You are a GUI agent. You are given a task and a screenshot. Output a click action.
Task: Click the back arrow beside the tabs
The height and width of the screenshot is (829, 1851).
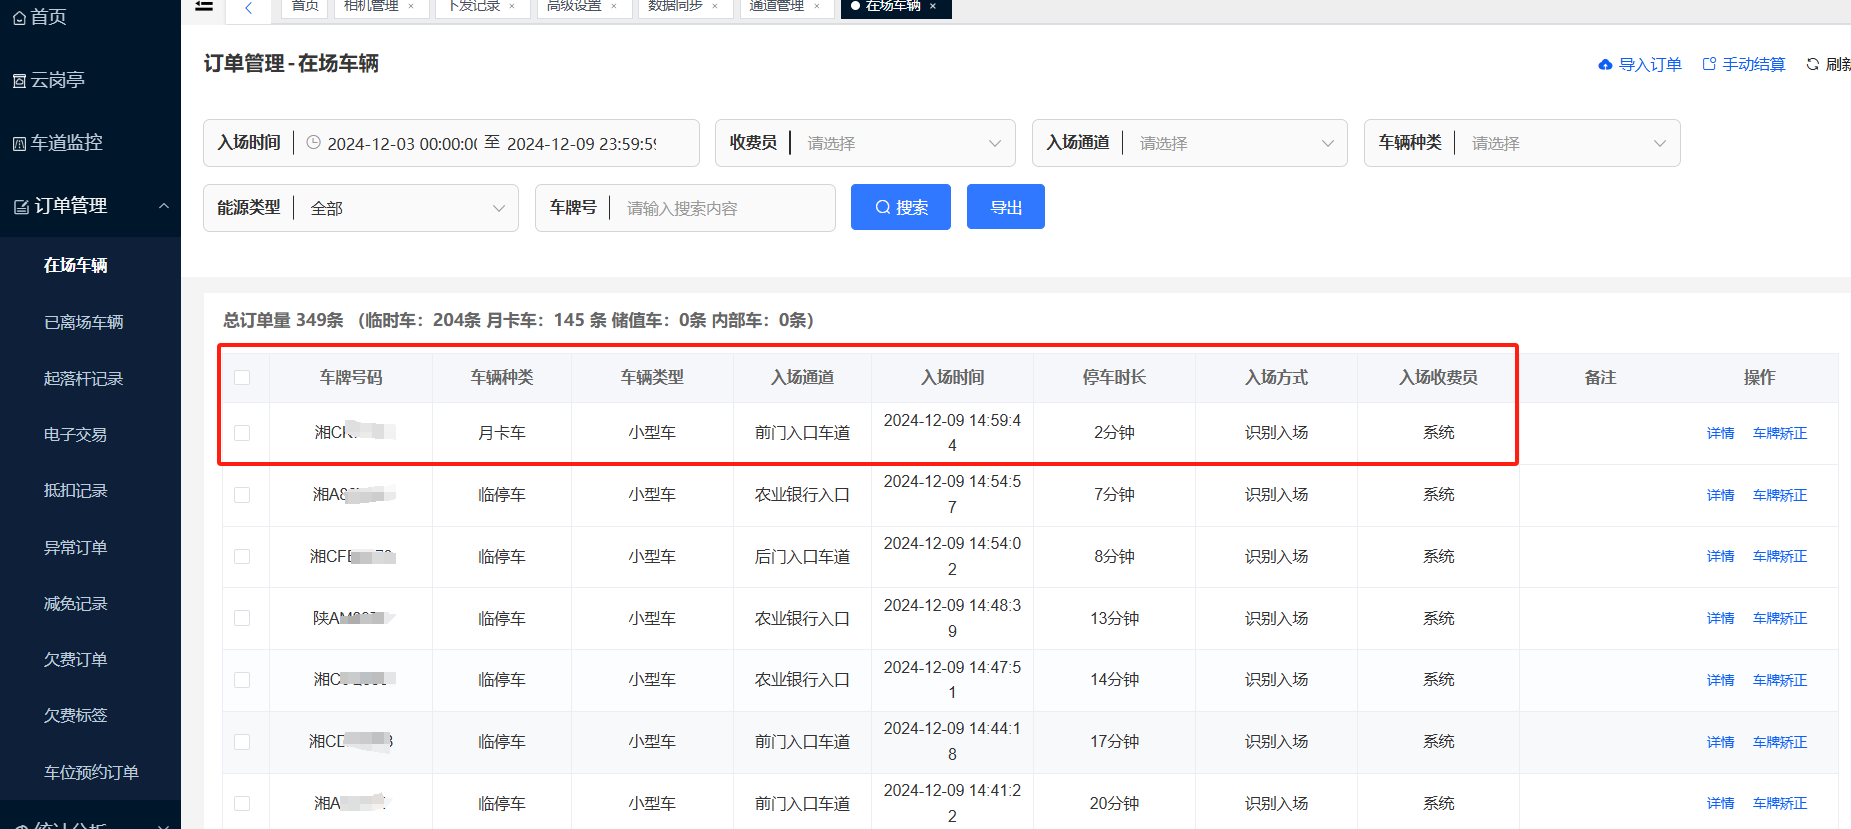[x=248, y=8]
